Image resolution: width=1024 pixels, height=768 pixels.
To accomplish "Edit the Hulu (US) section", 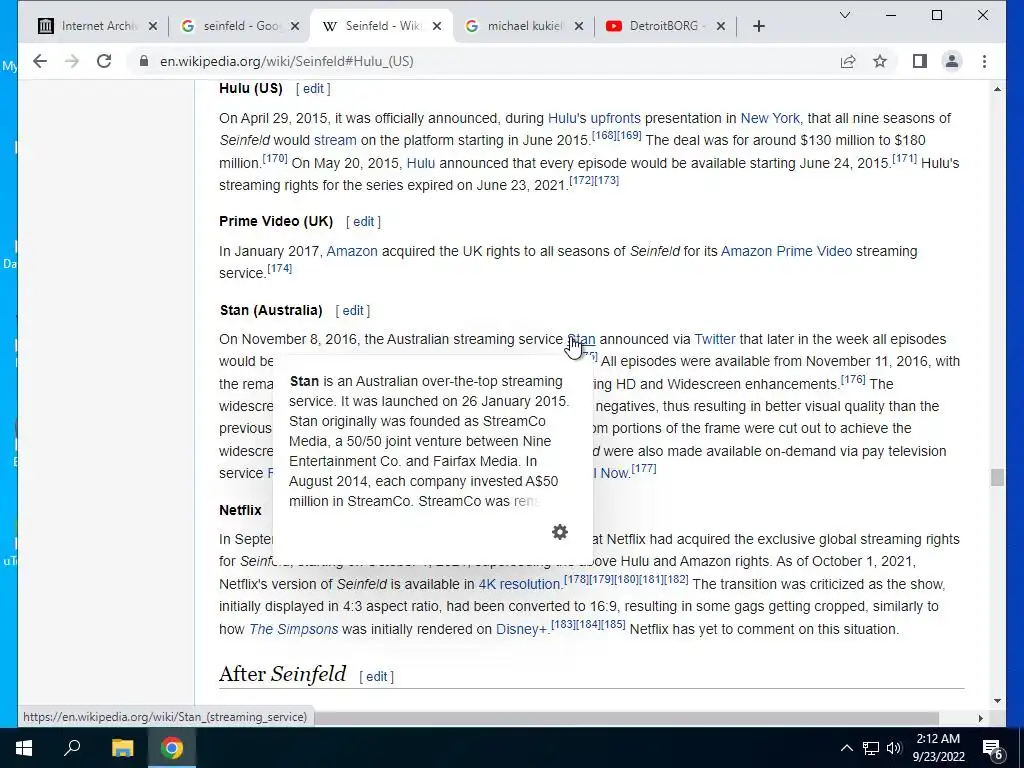I will (x=313, y=89).
